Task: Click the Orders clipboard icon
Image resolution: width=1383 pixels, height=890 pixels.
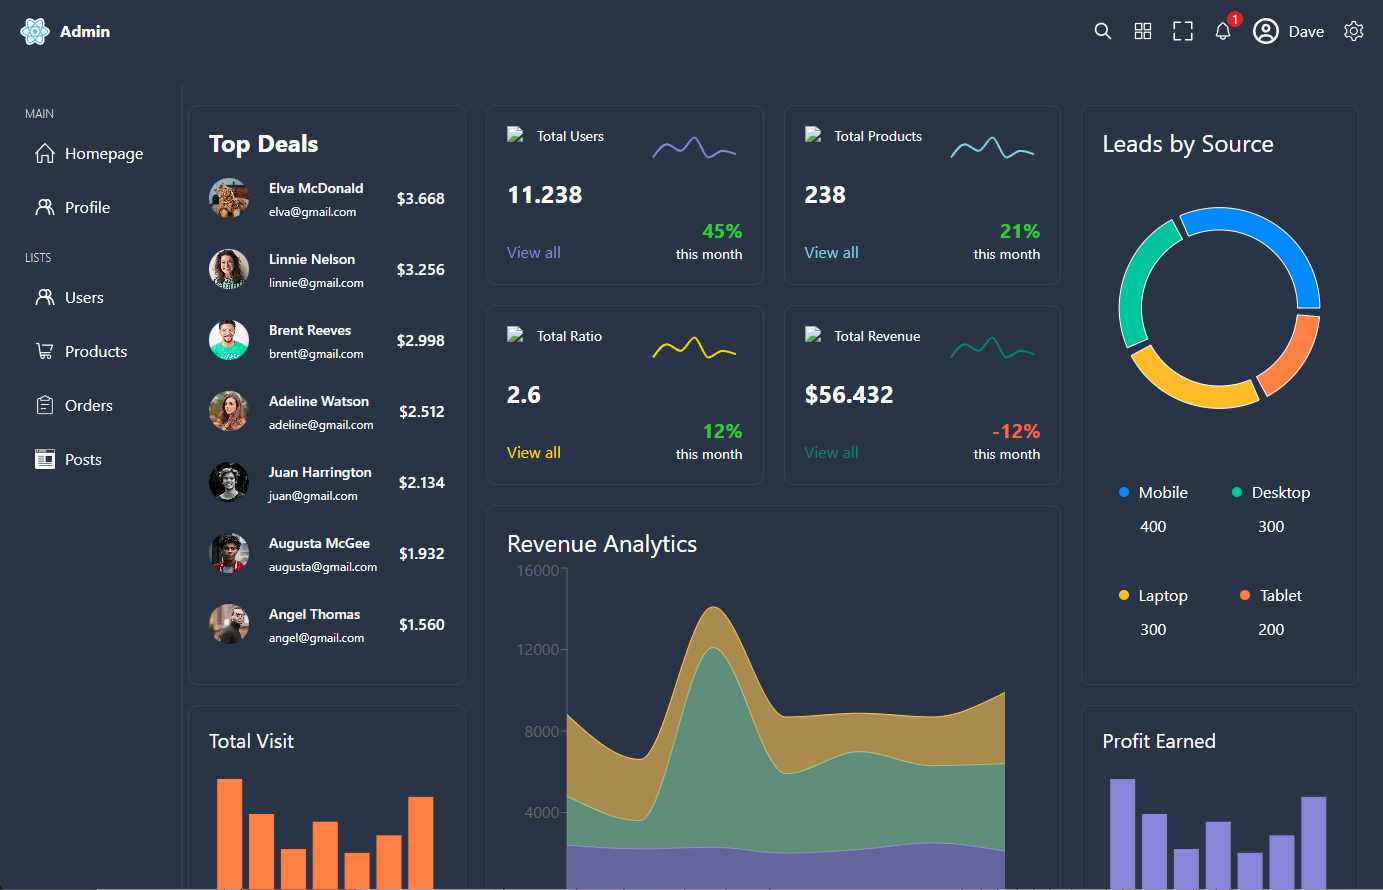Action: 45,405
